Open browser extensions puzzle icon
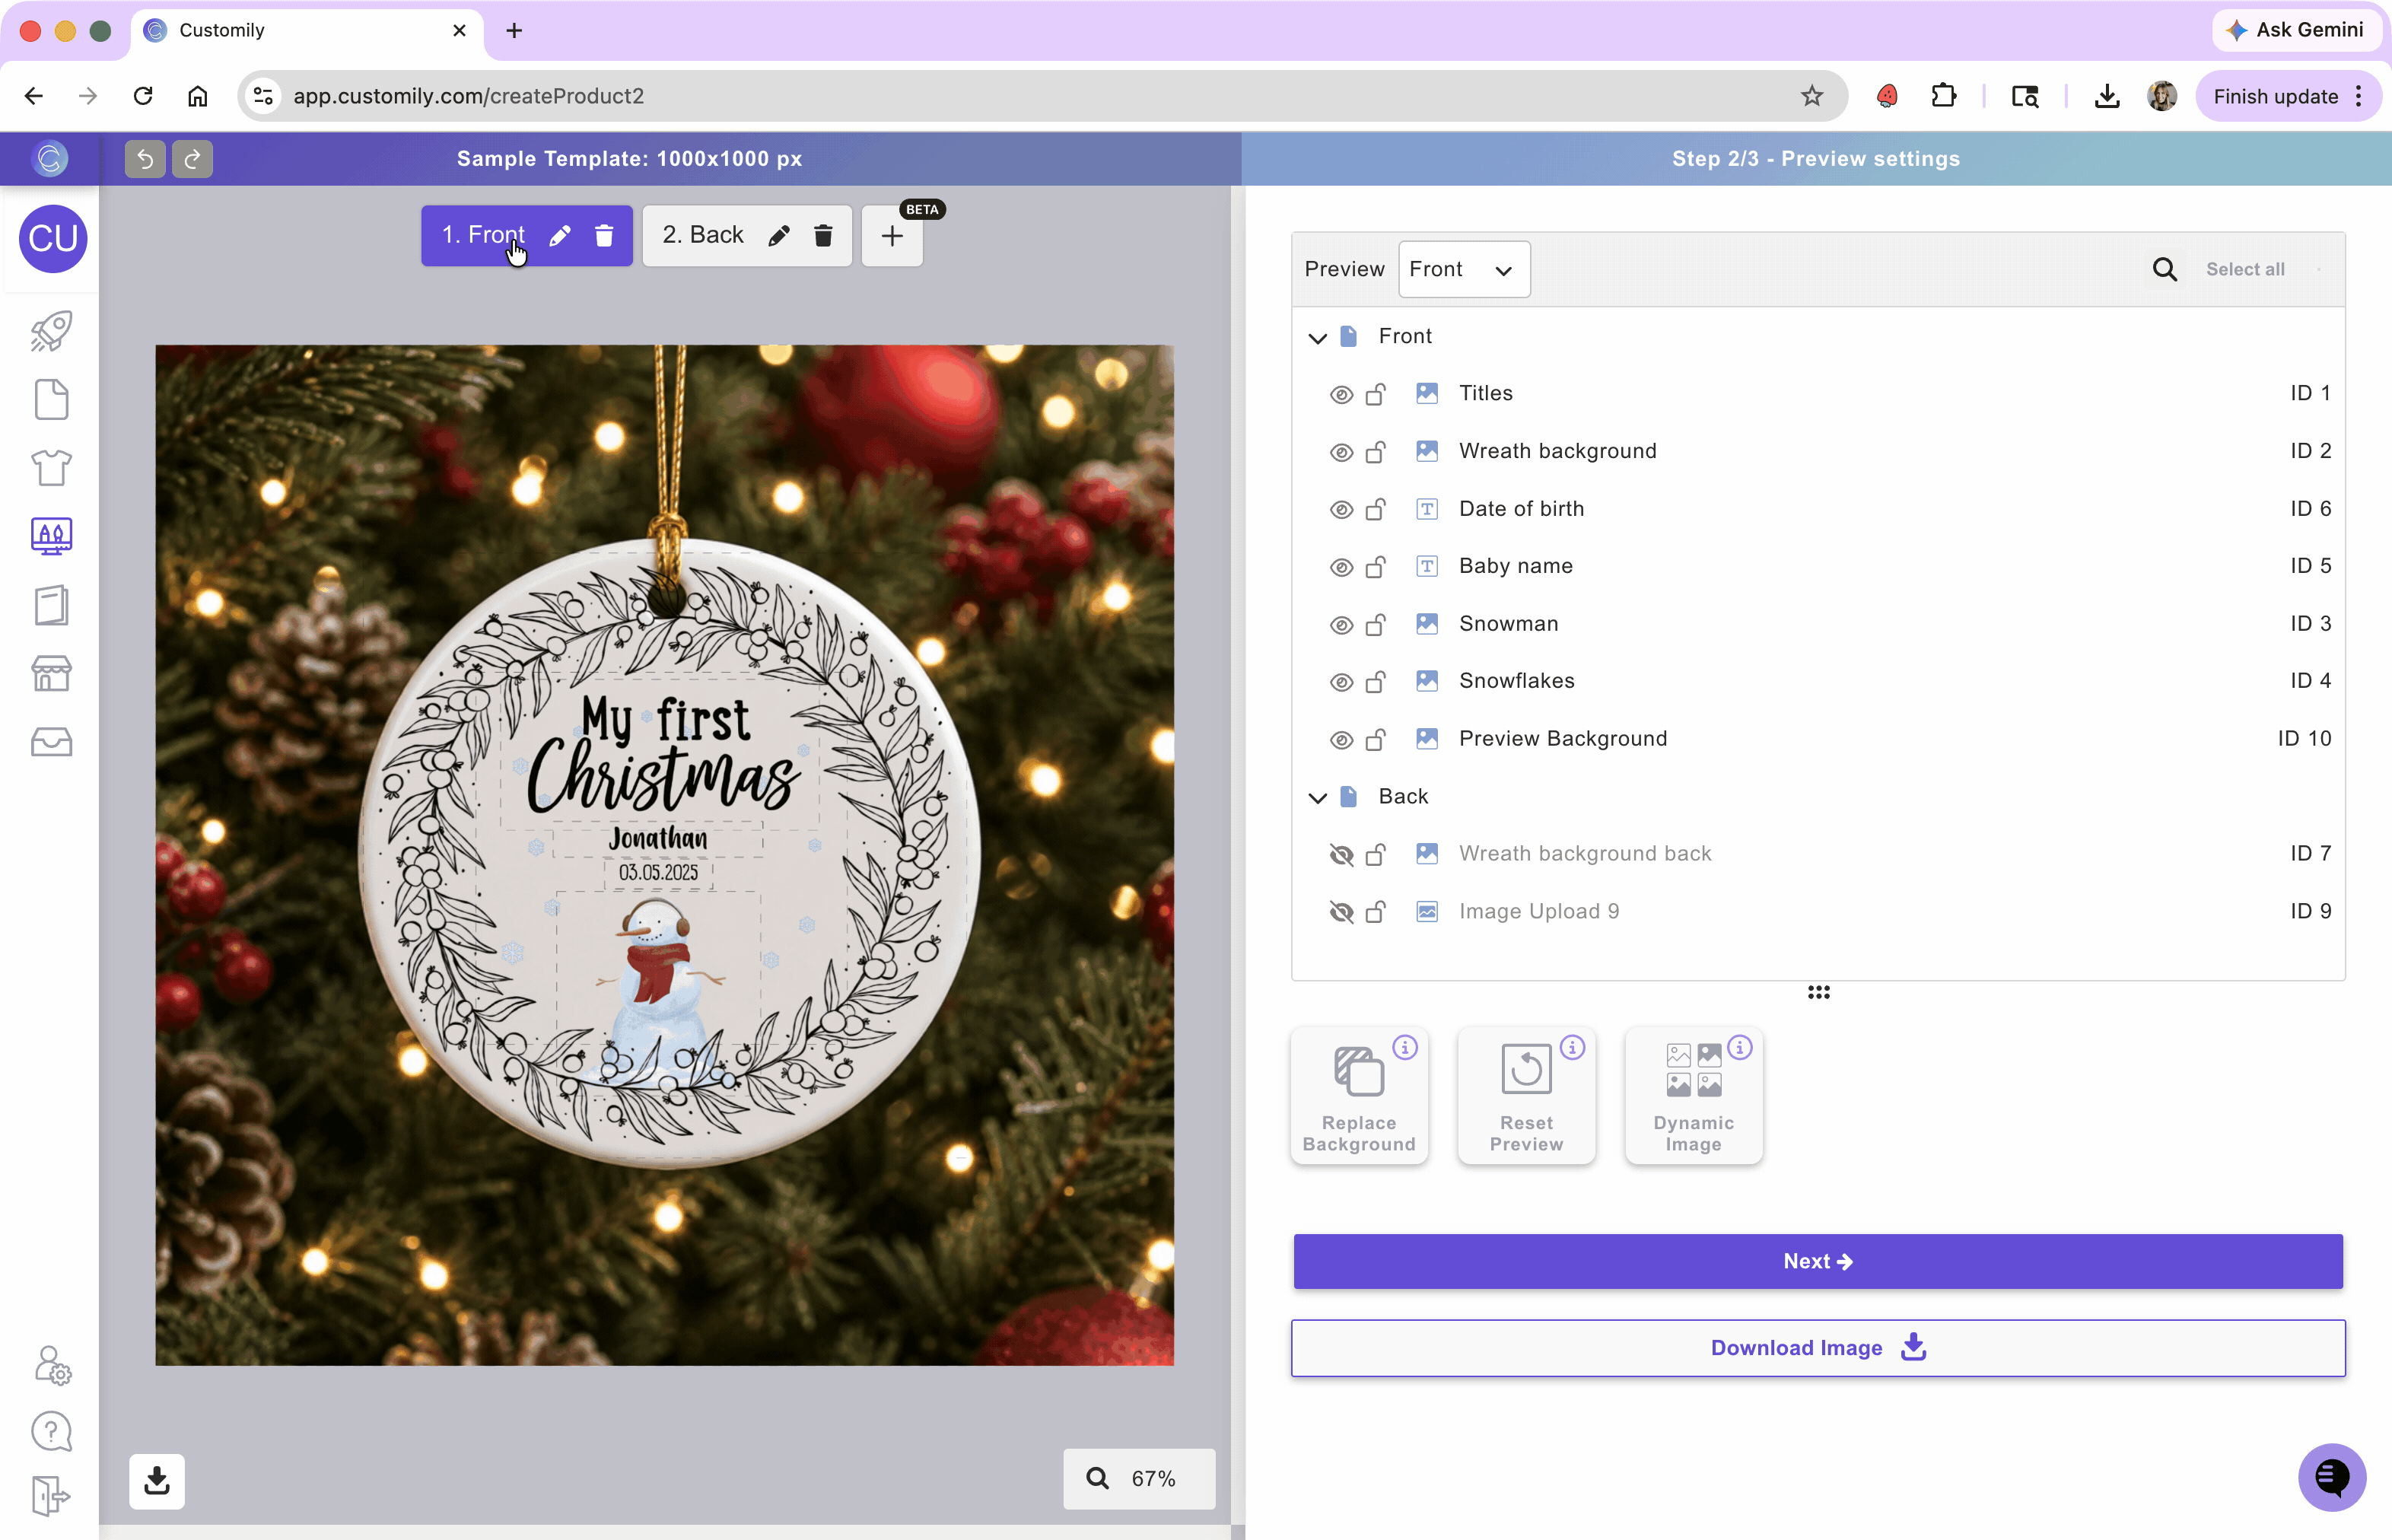2392x1540 pixels. point(1943,96)
